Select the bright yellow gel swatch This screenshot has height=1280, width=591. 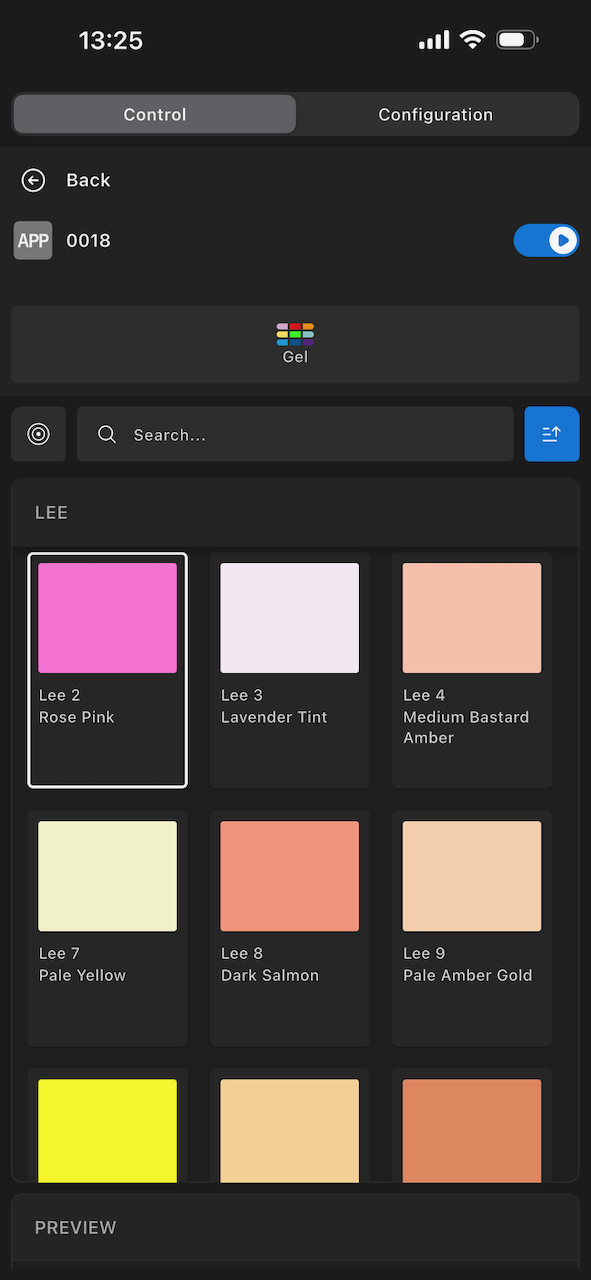[108, 1130]
